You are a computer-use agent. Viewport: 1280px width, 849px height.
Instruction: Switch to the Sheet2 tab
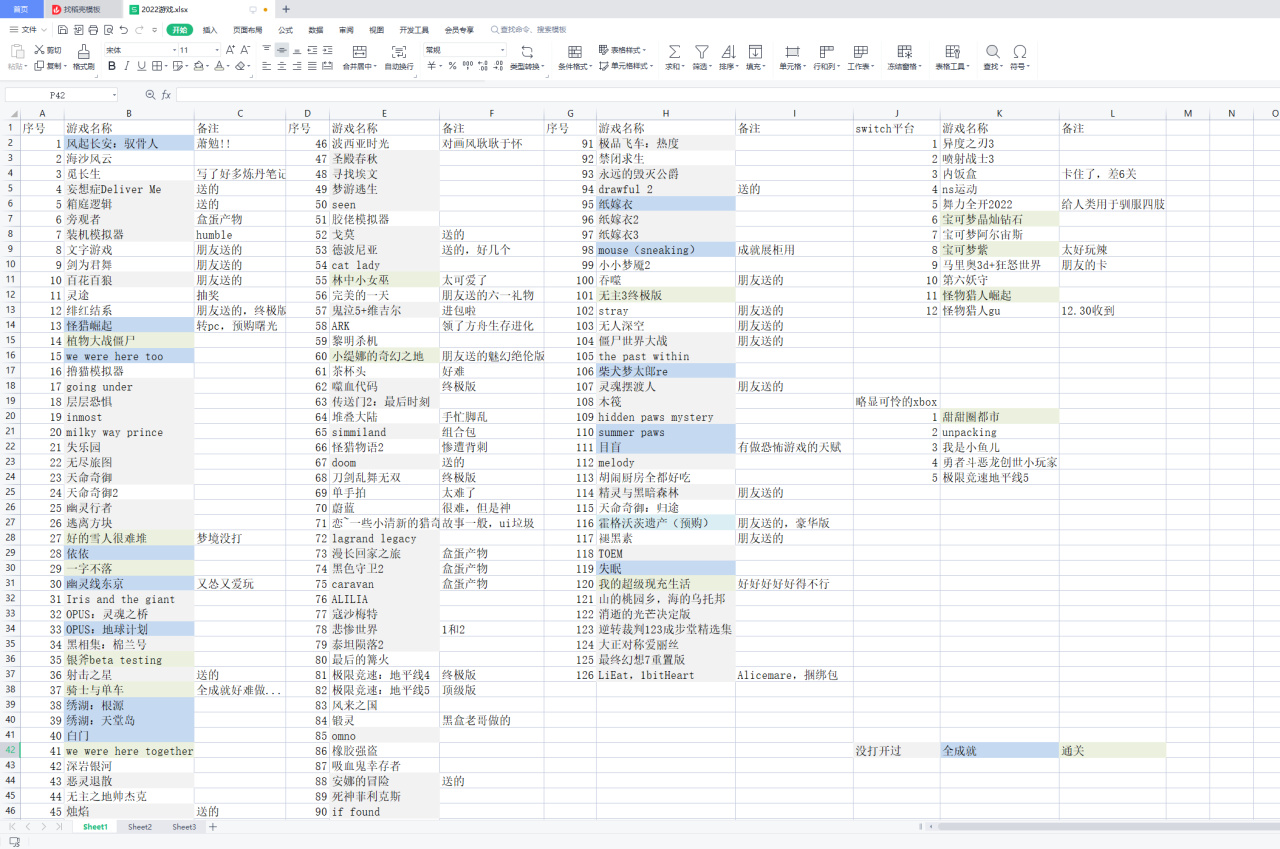tap(140, 827)
